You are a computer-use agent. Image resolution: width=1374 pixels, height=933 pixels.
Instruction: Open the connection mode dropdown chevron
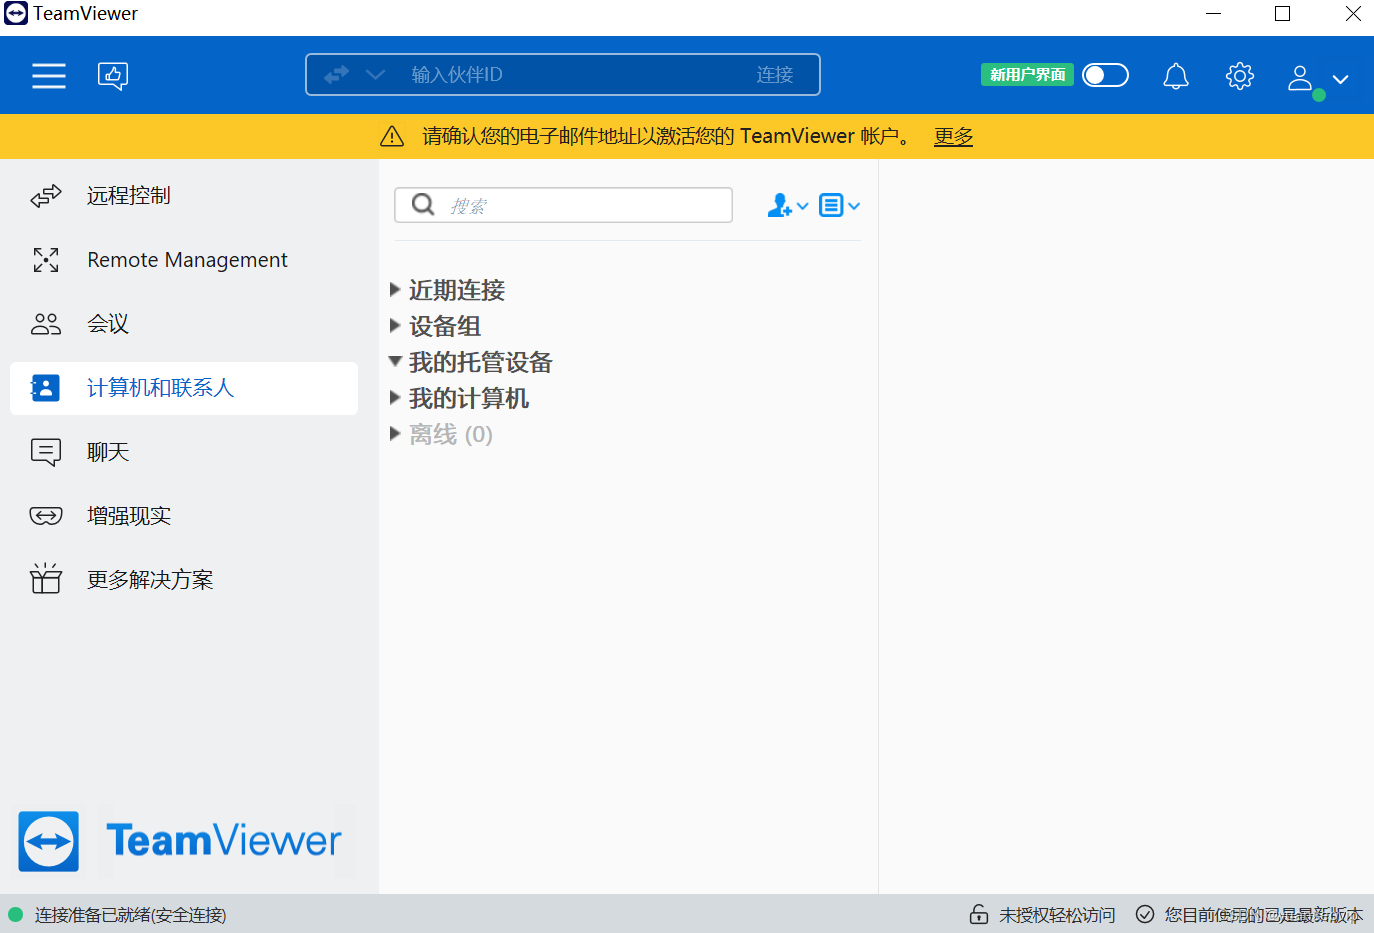click(375, 75)
